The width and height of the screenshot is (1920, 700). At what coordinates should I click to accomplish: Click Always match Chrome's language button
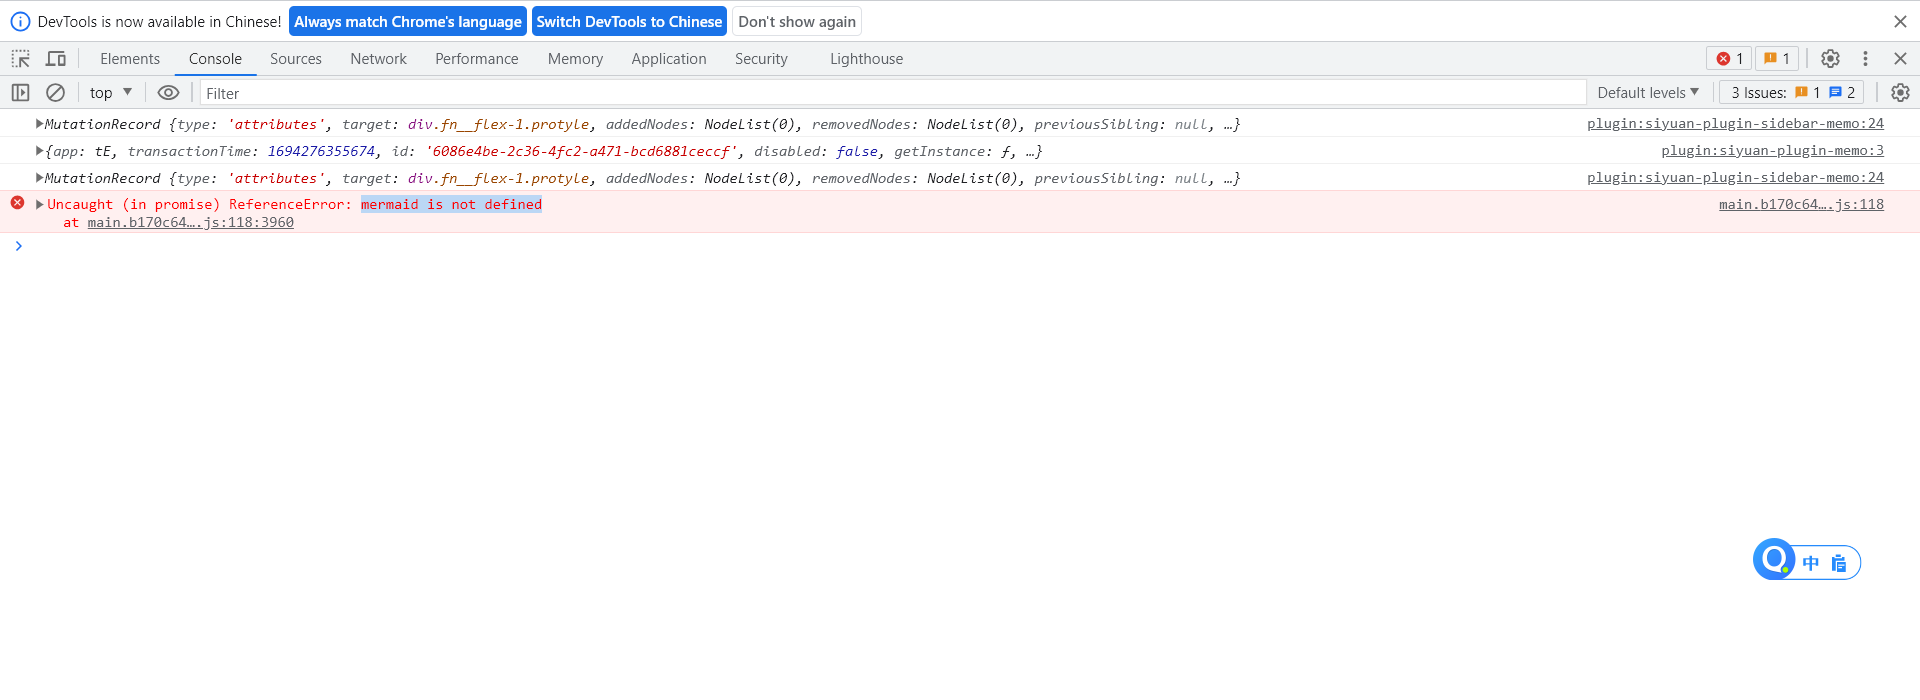[x=407, y=22]
